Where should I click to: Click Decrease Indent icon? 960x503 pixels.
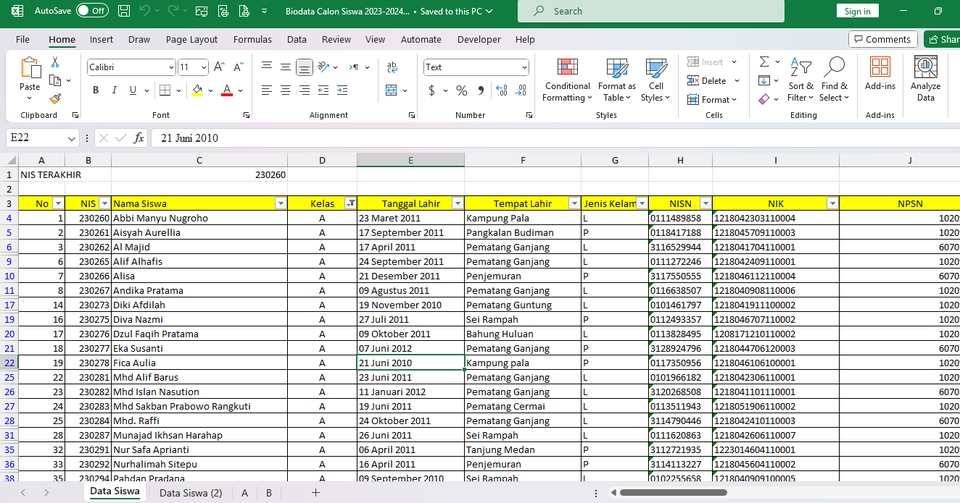[323, 91]
